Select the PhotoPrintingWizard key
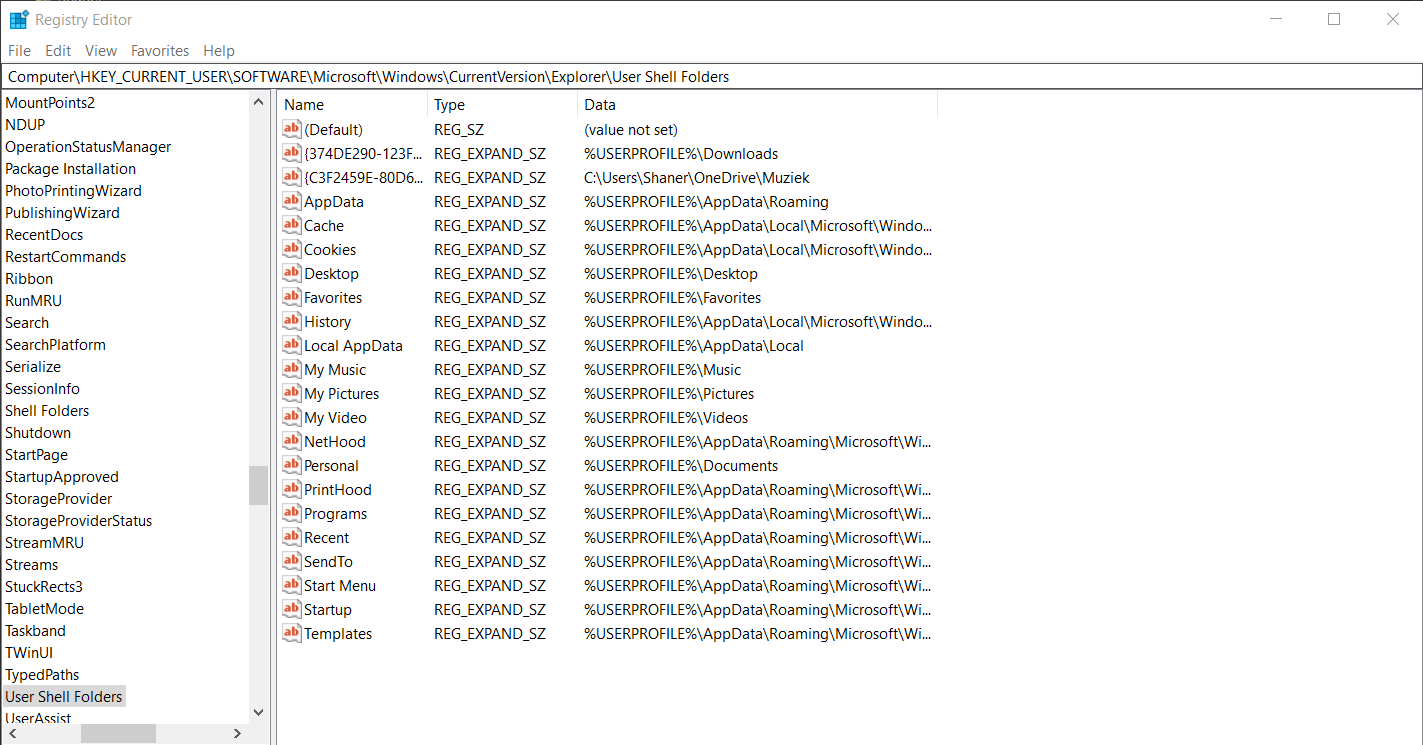 (x=73, y=190)
